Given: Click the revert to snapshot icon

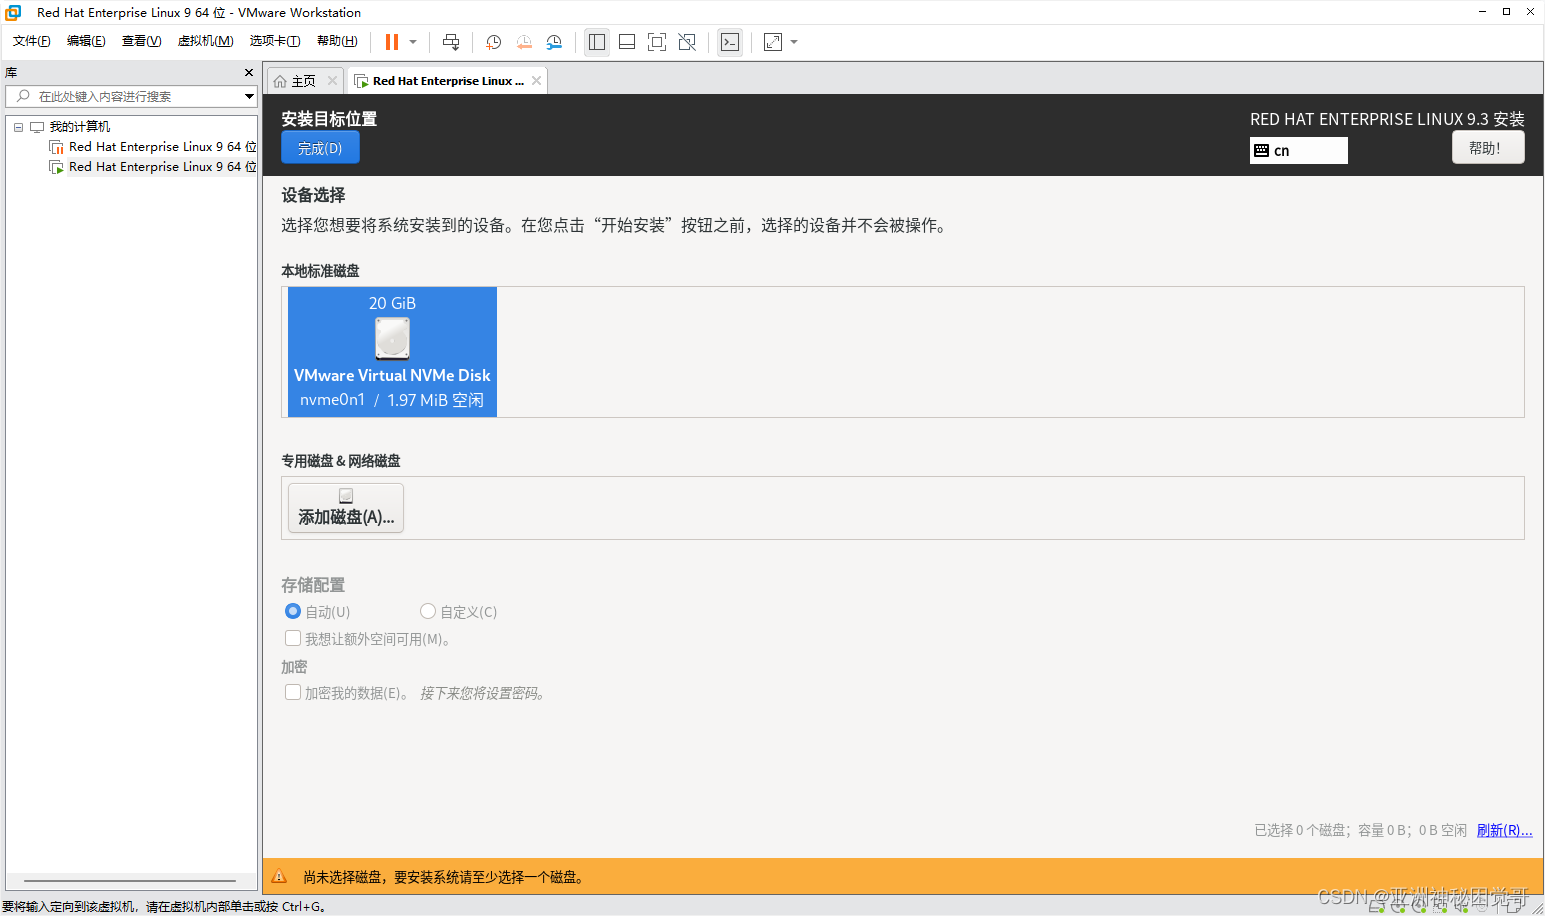Looking at the screenshot, I should 524,42.
